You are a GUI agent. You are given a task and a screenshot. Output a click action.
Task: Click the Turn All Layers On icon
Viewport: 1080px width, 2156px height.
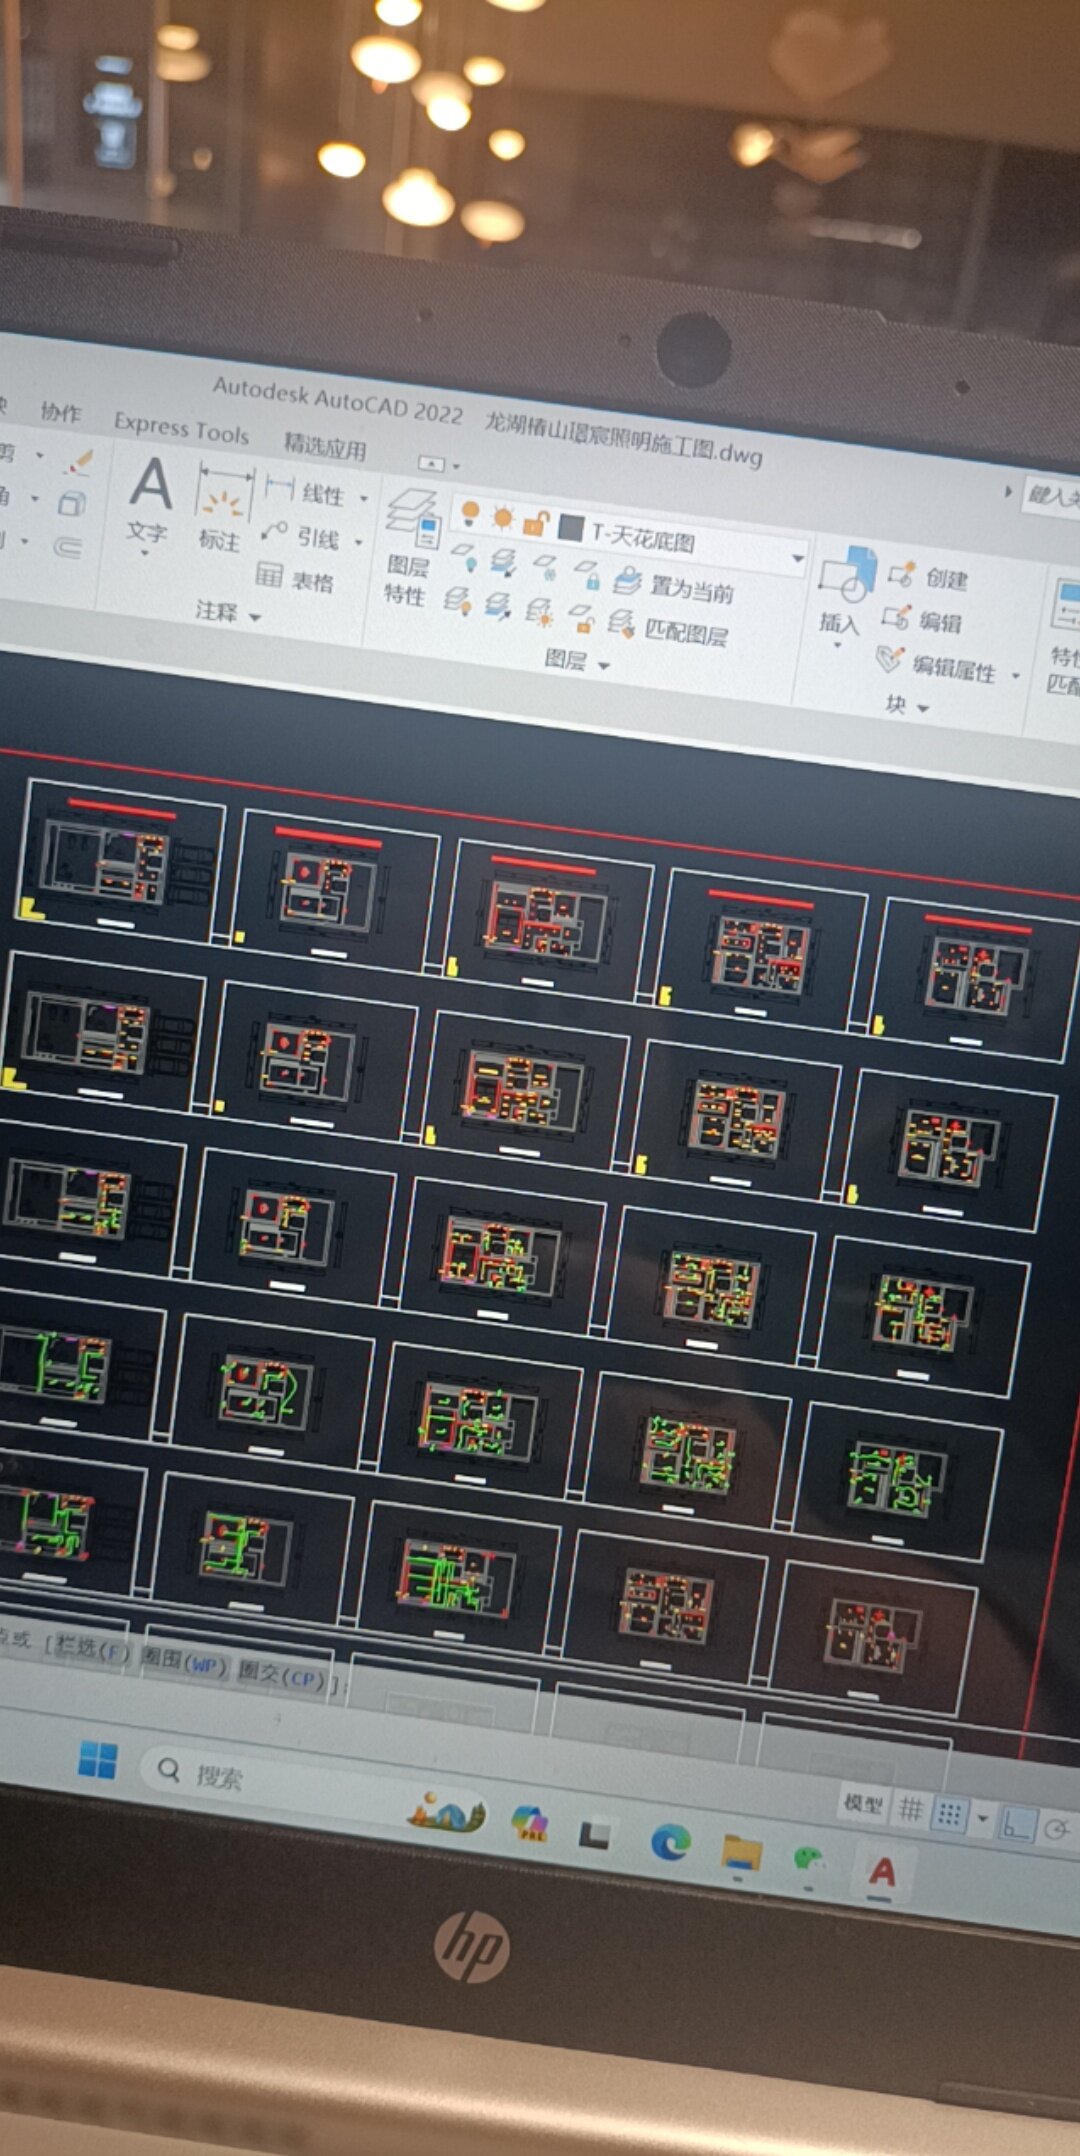point(458,600)
